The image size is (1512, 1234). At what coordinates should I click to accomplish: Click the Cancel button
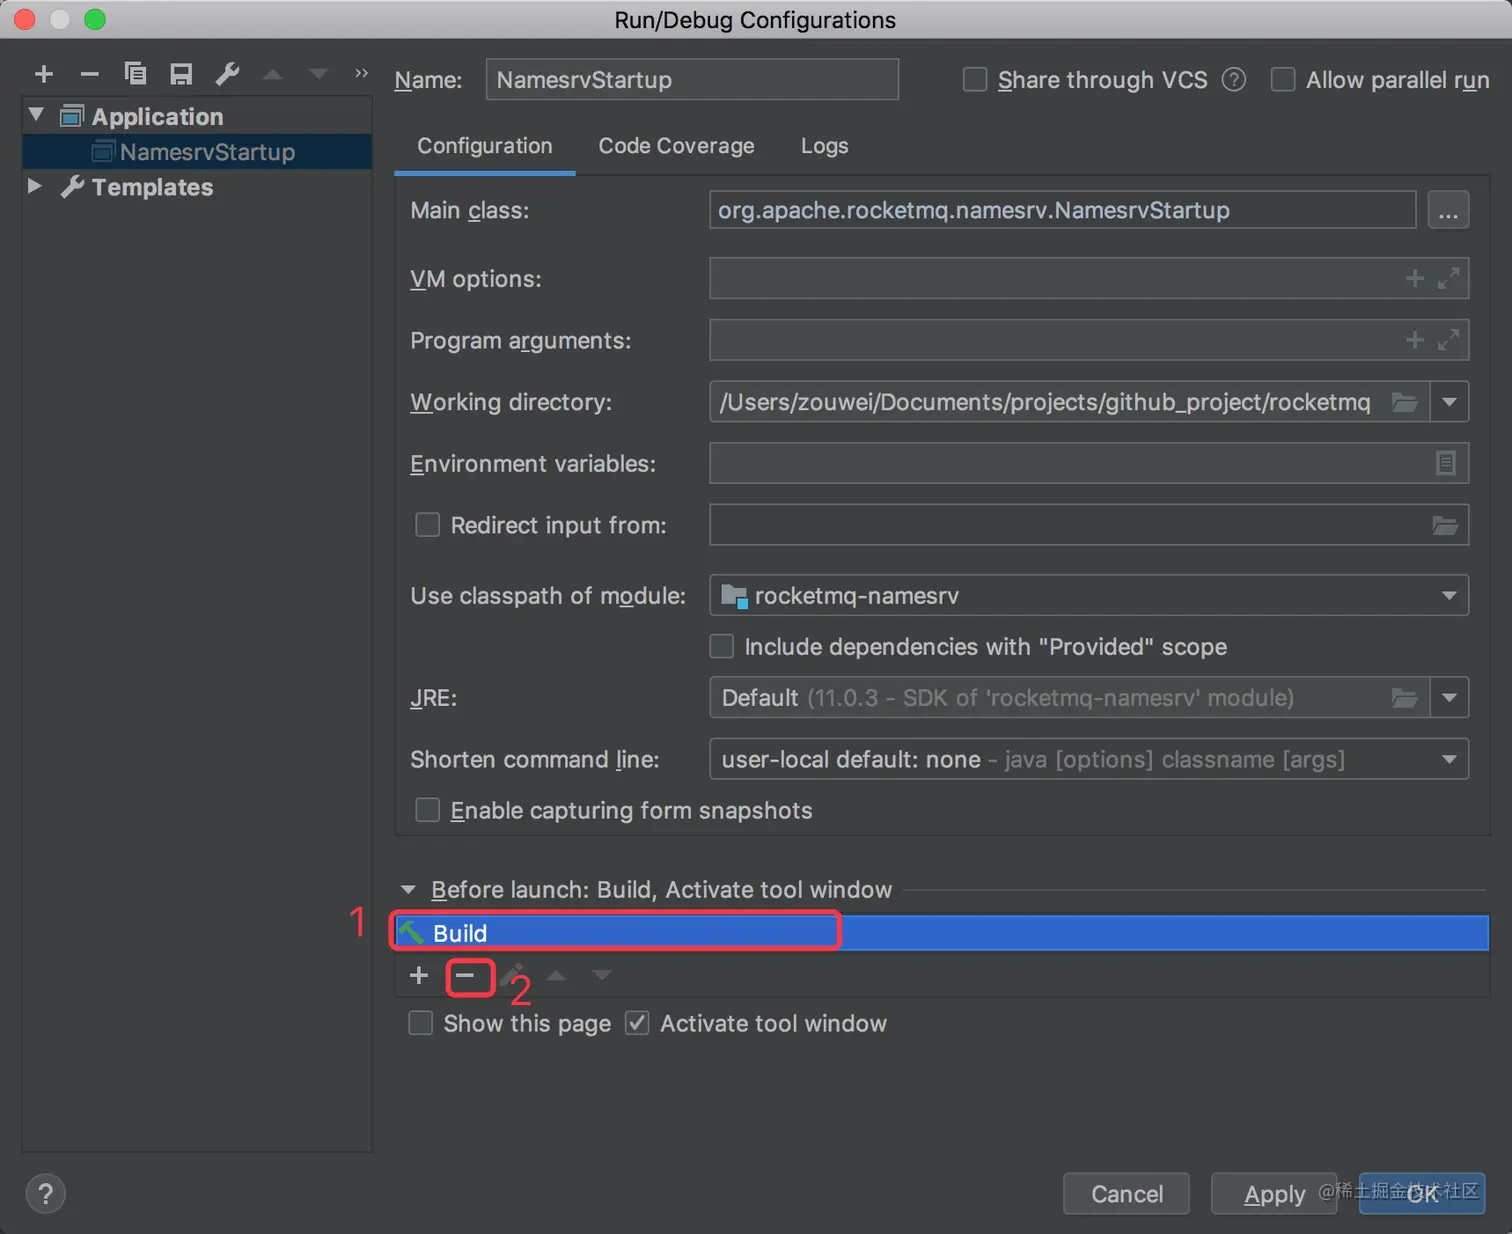point(1126,1194)
